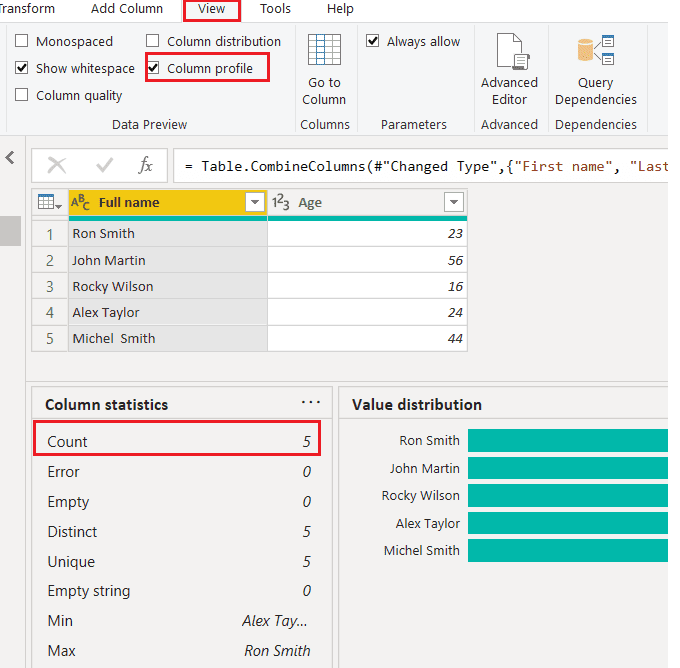680x668 pixels.
Task: Click the ABC text type icon on Full name
Action: (80, 202)
